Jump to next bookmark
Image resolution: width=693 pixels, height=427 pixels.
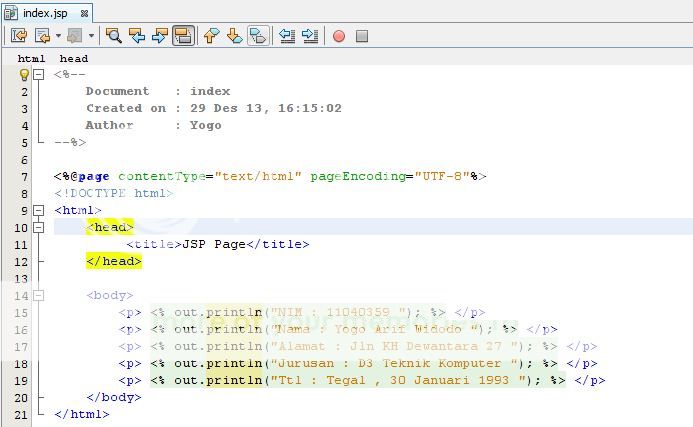(x=234, y=36)
